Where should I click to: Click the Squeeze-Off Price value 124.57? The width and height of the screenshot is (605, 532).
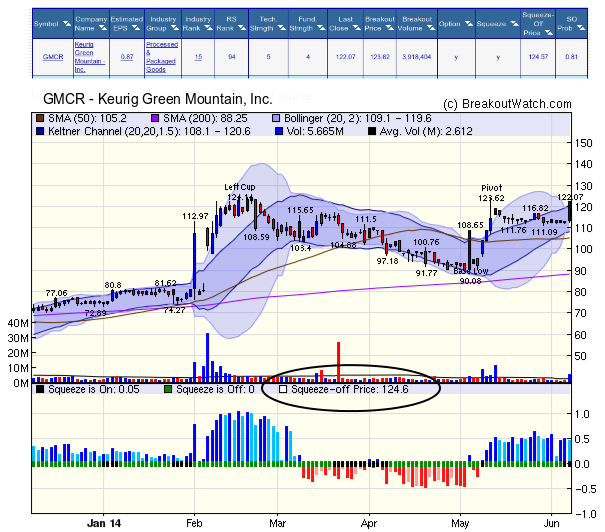pyautogui.click(x=538, y=57)
